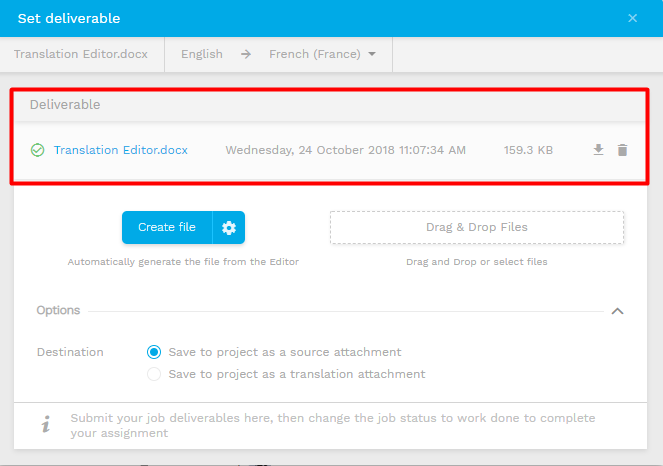663x466 pixels.
Task: Click the arrow between English and French
Action: (246, 54)
